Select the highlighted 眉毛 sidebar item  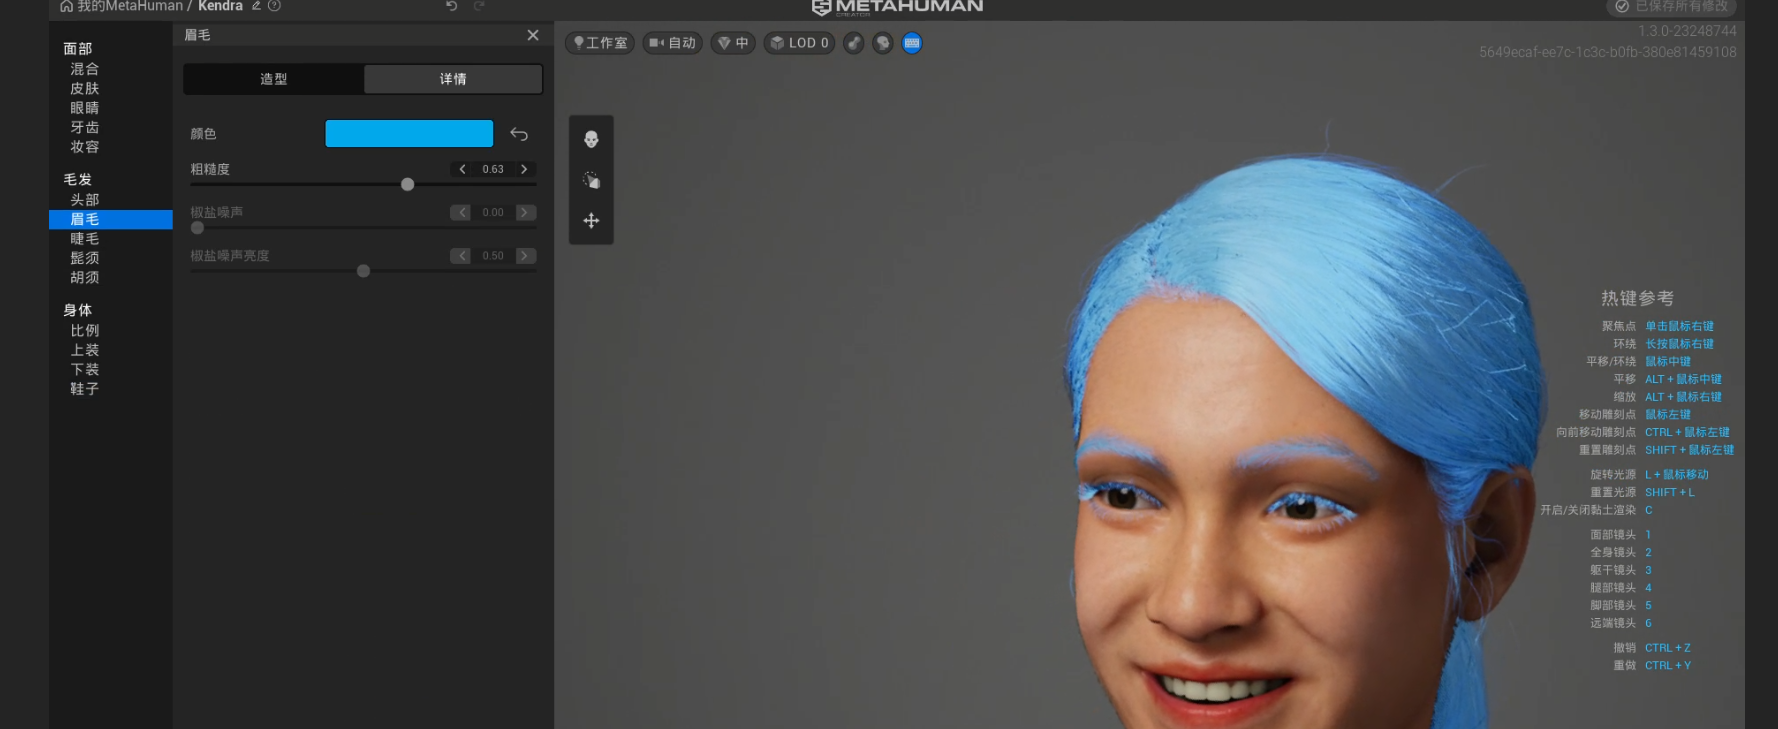click(x=110, y=219)
